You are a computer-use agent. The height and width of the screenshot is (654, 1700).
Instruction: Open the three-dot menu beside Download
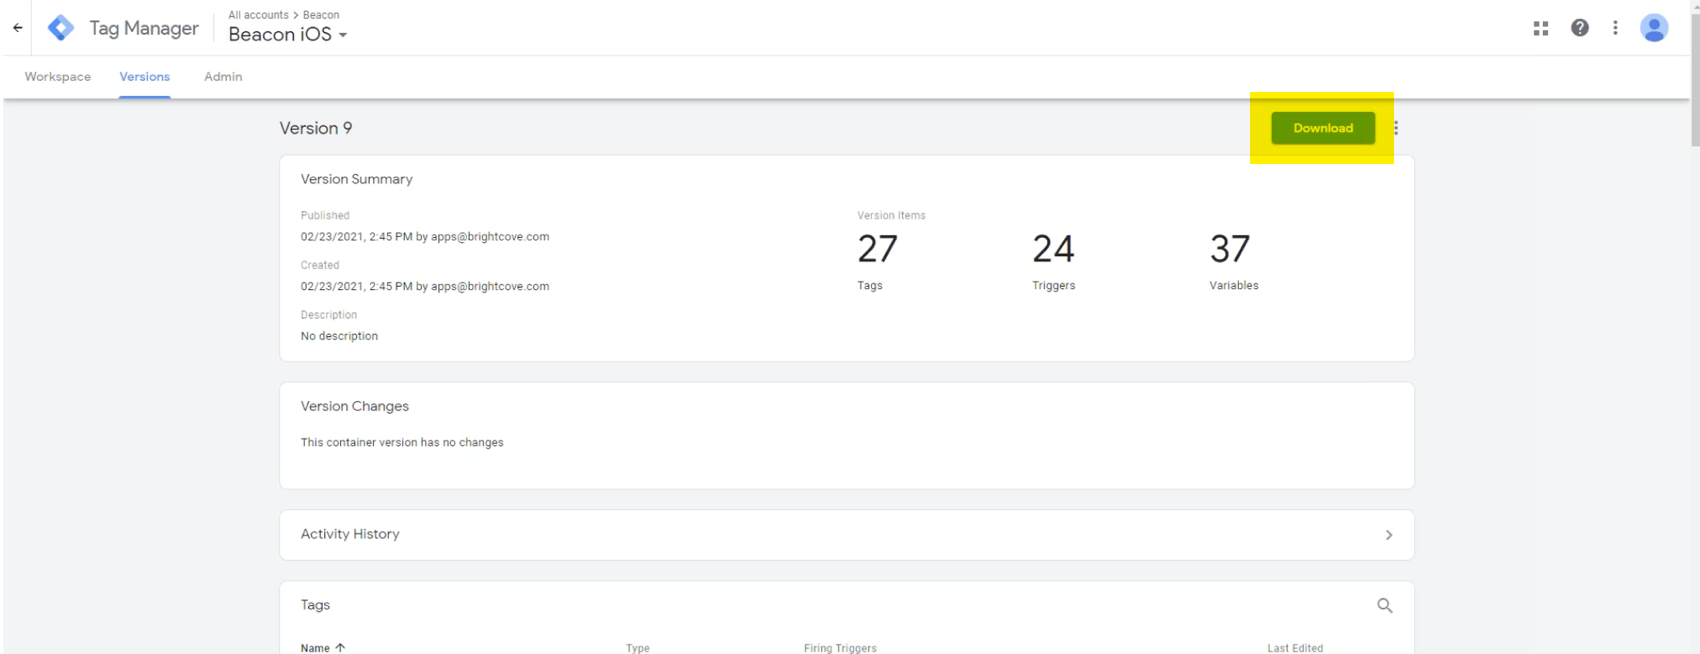pos(1396,128)
